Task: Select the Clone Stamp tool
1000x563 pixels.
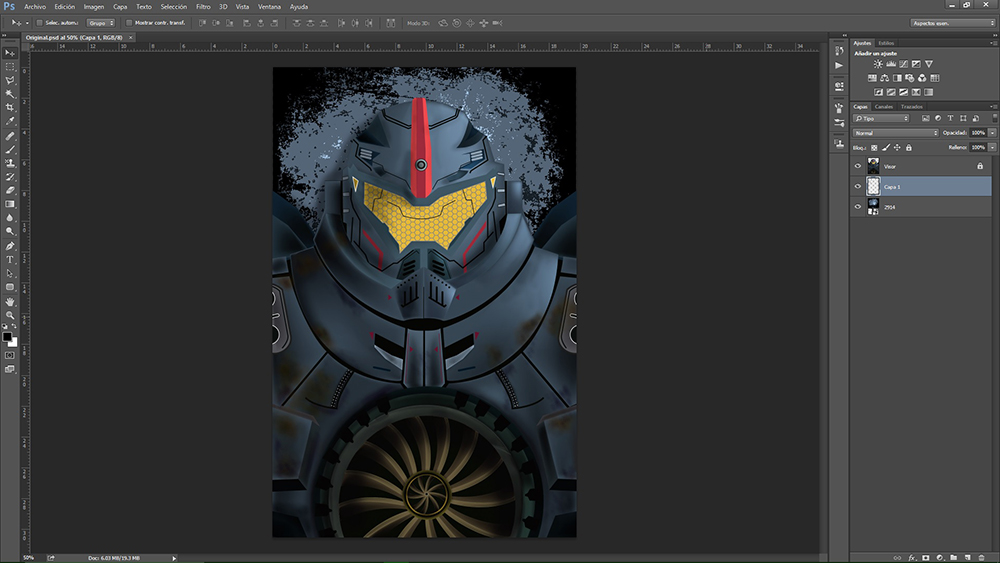Action: click(10, 163)
